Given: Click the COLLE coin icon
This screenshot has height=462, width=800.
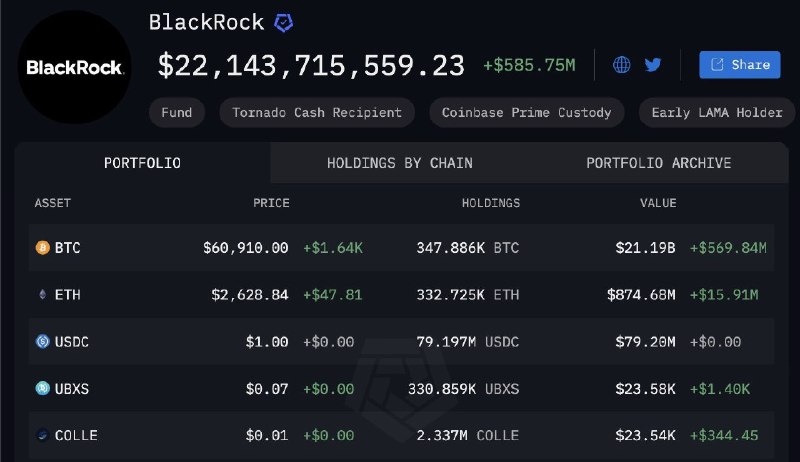Looking at the screenshot, I should pos(43,435).
